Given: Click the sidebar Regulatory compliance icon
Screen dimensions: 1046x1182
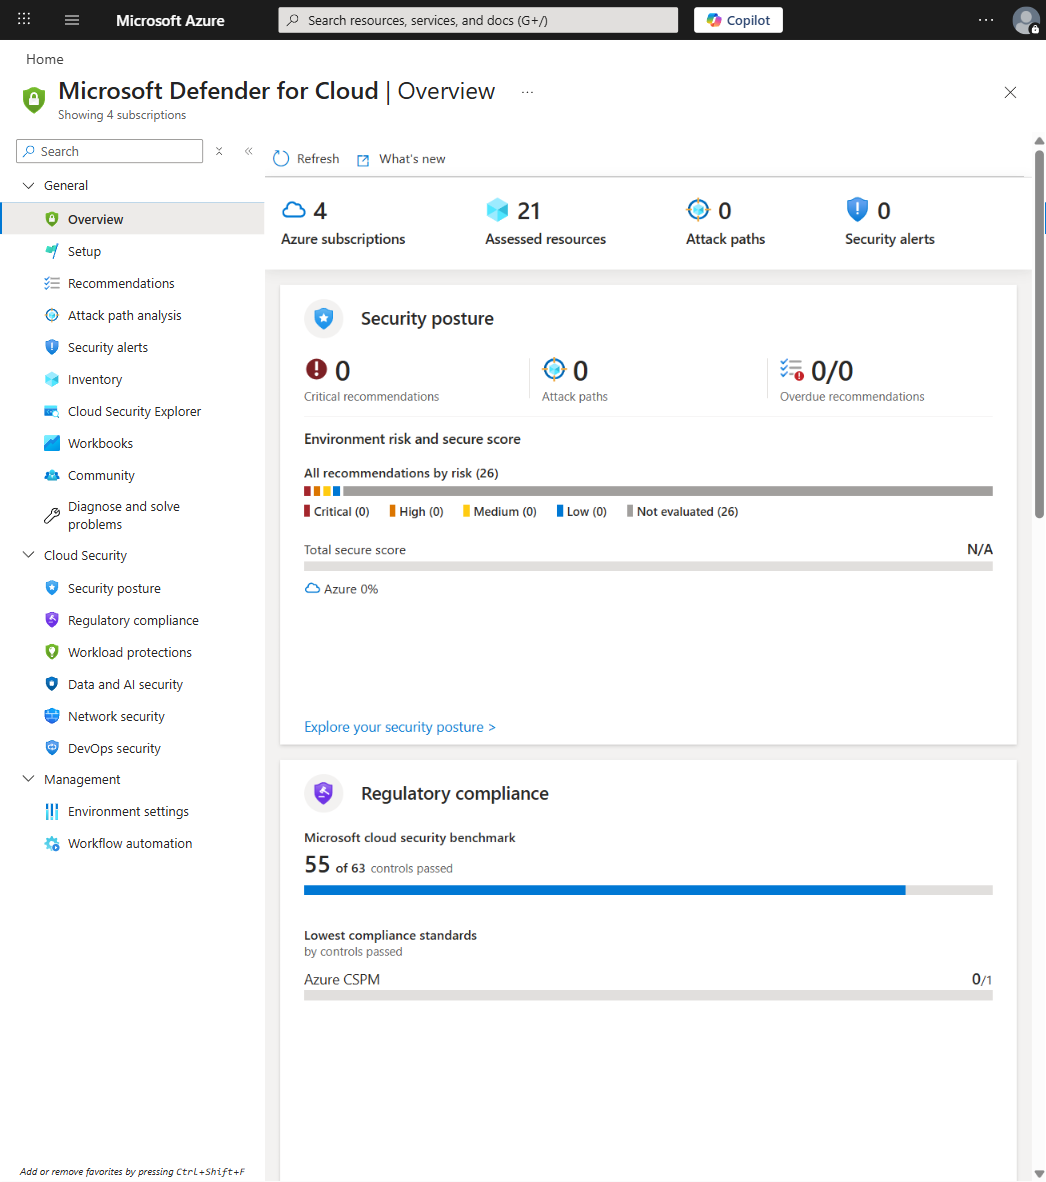Looking at the screenshot, I should click(51, 620).
